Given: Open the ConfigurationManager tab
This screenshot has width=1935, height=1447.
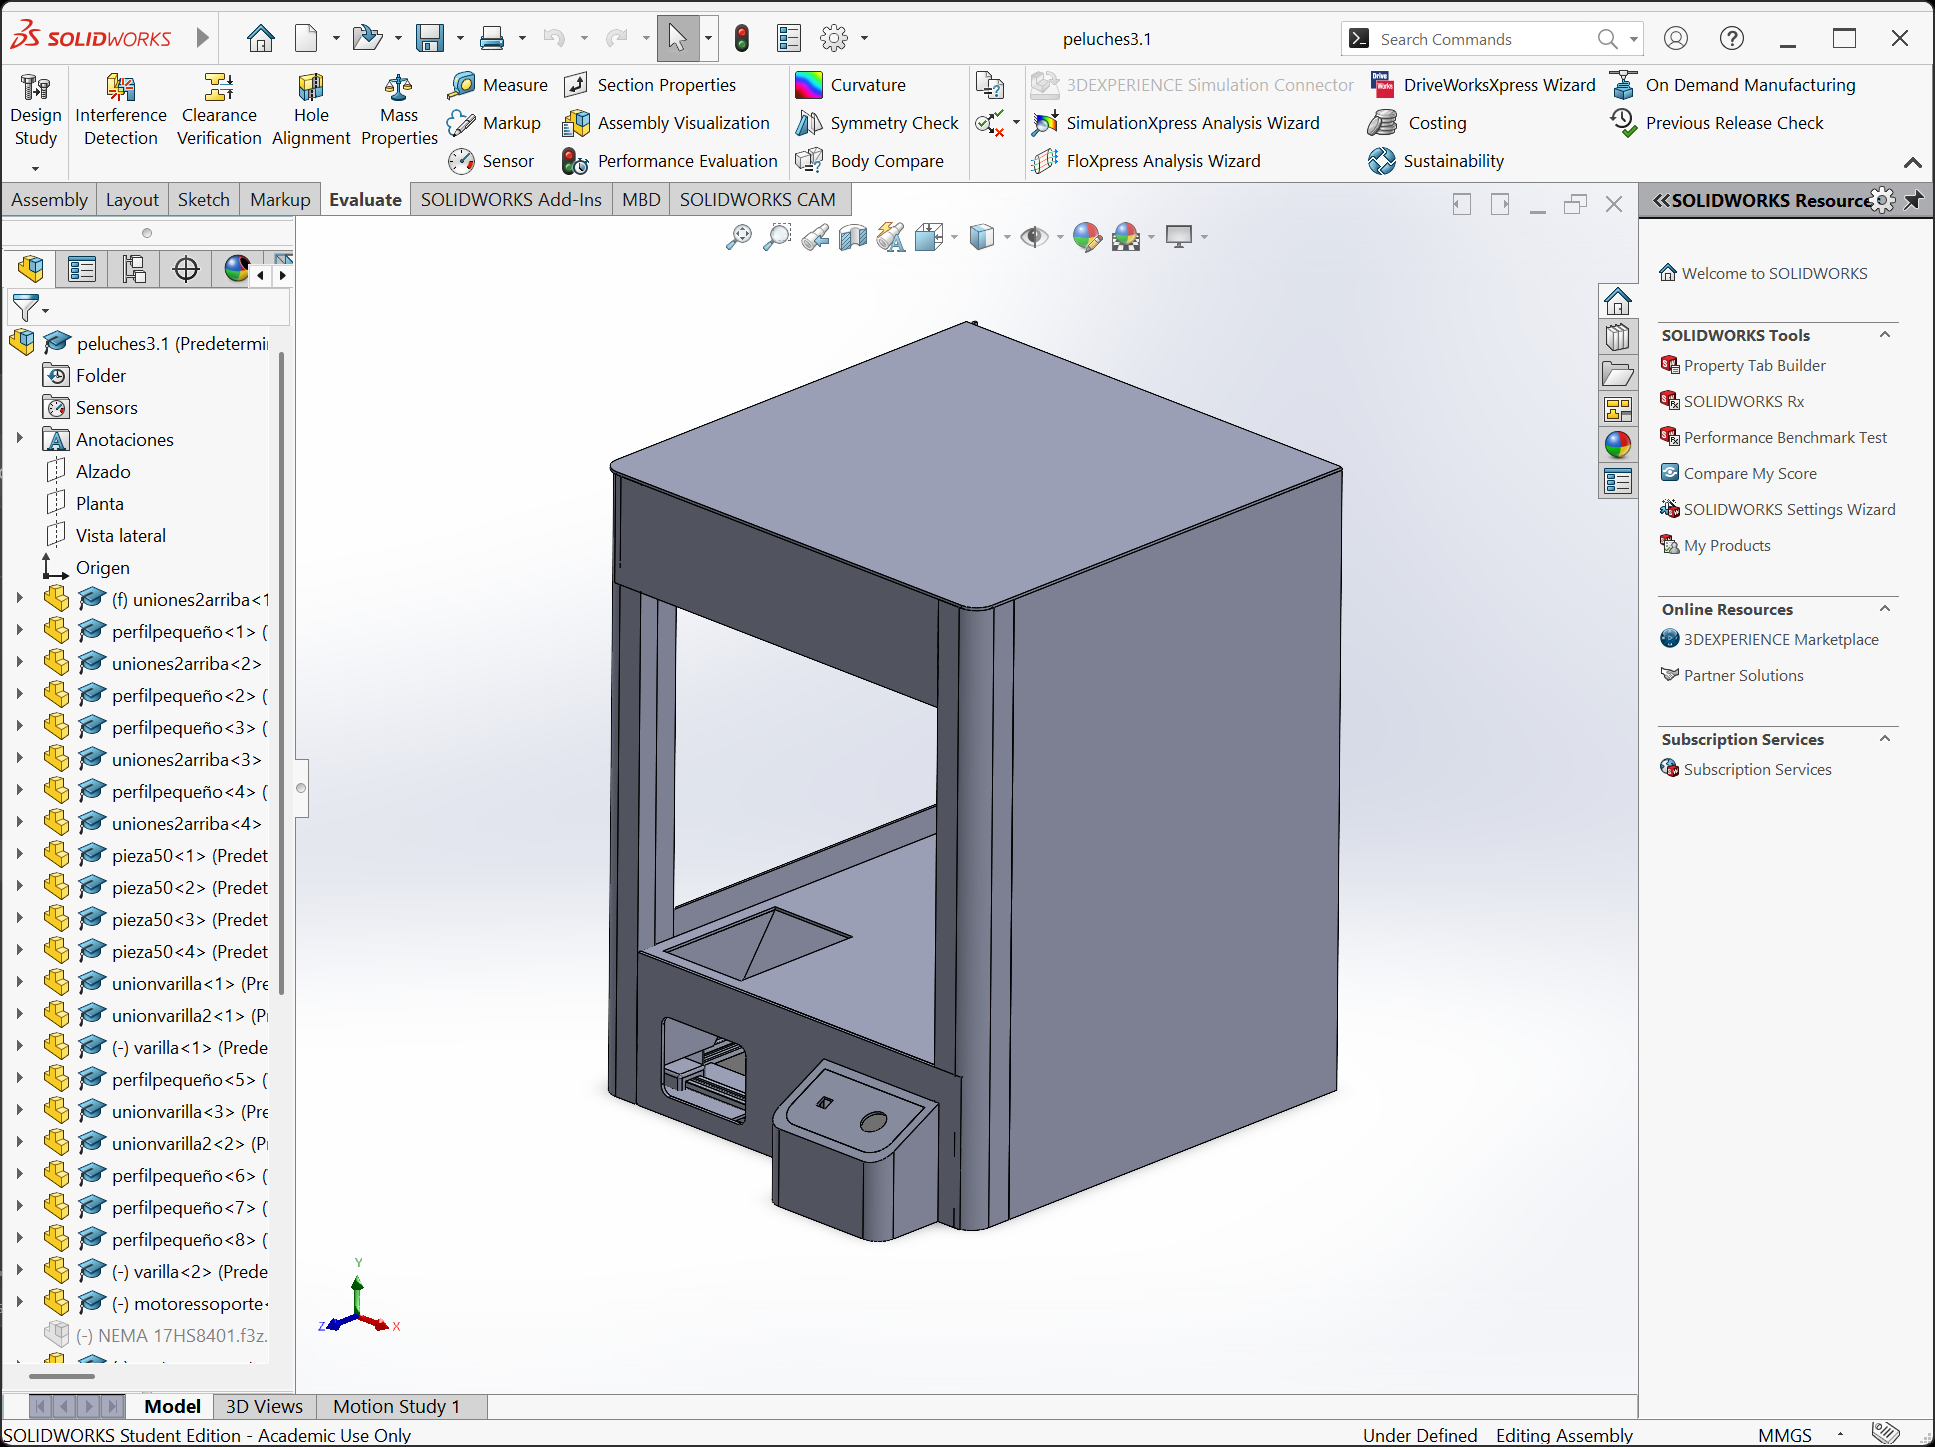Looking at the screenshot, I should [134, 269].
